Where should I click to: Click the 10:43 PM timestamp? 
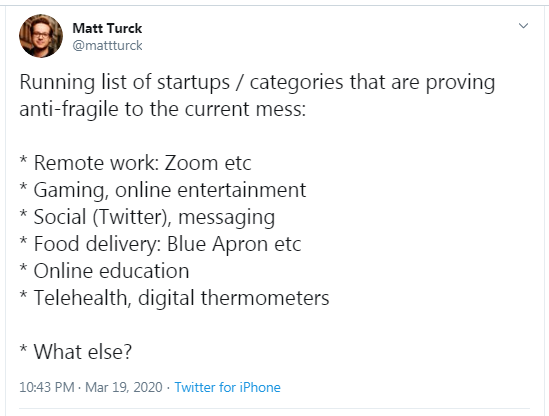(x=47, y=387)
